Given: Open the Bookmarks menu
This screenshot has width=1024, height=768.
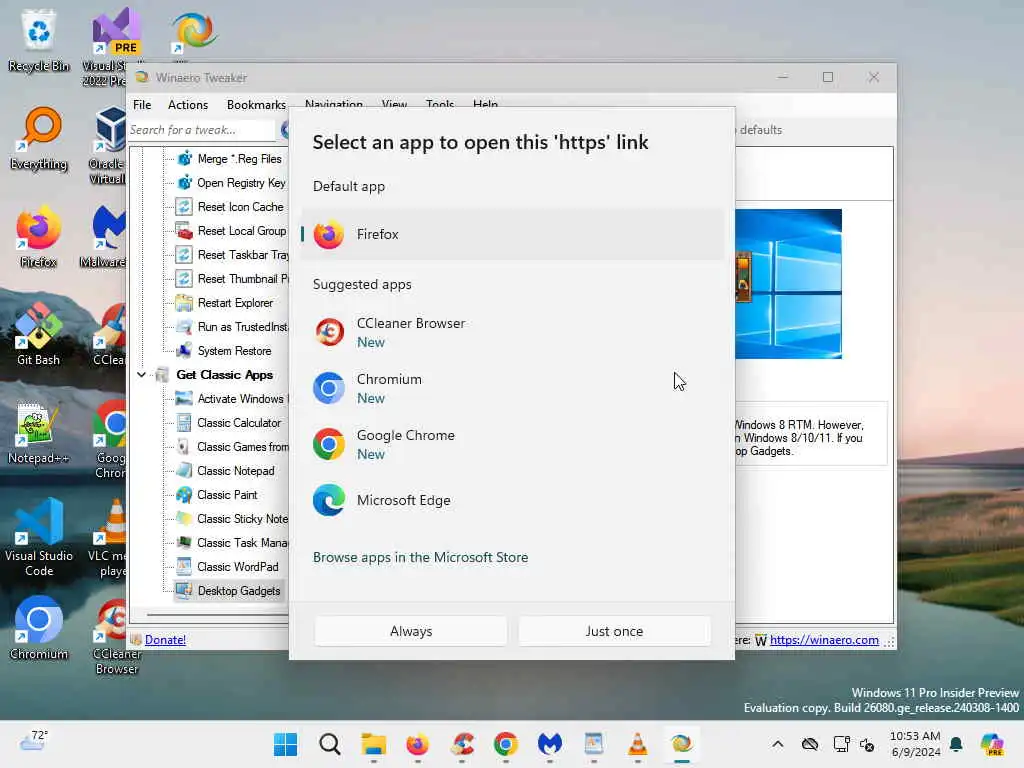Looking at the screenshot, I should coord(256,104).
